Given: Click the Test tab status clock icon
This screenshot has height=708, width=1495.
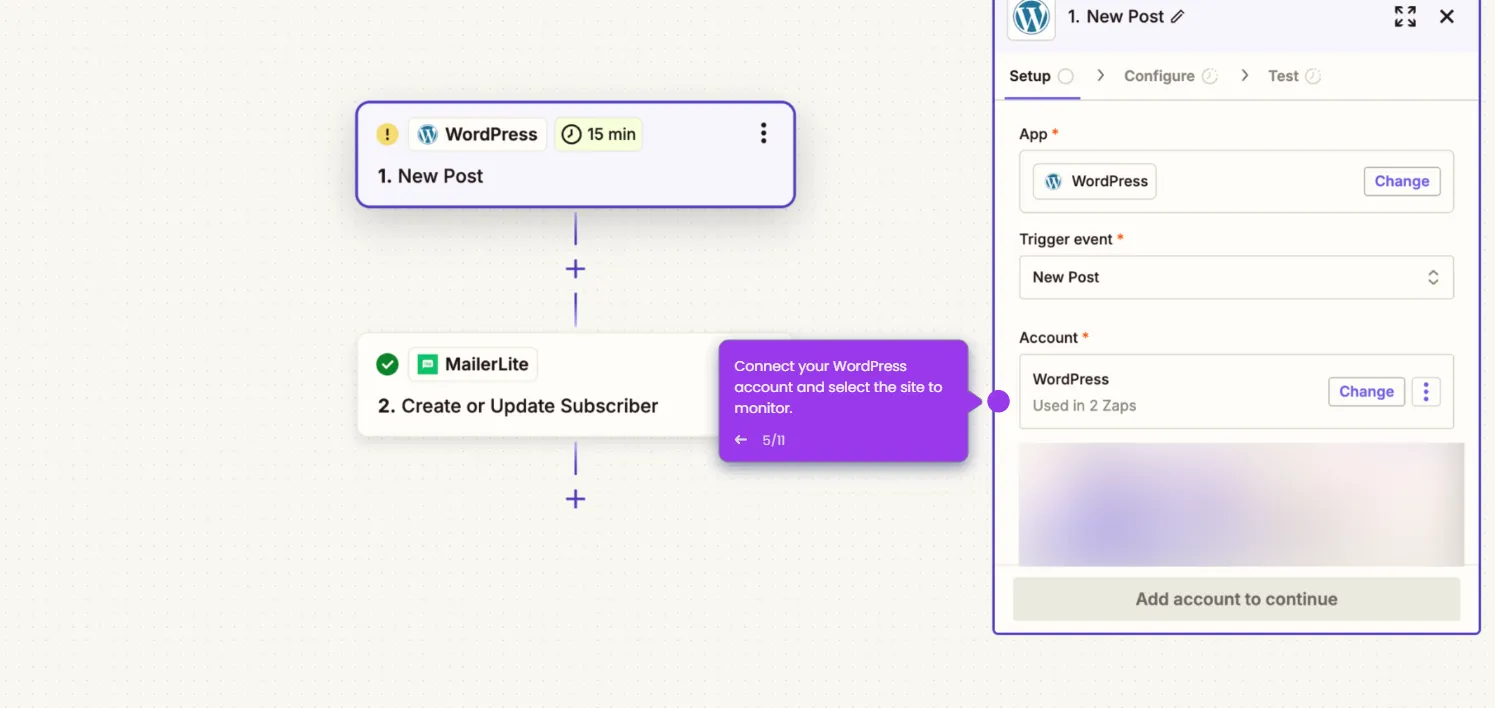Looking at the screenshot, I should (x=1313, y=76).
